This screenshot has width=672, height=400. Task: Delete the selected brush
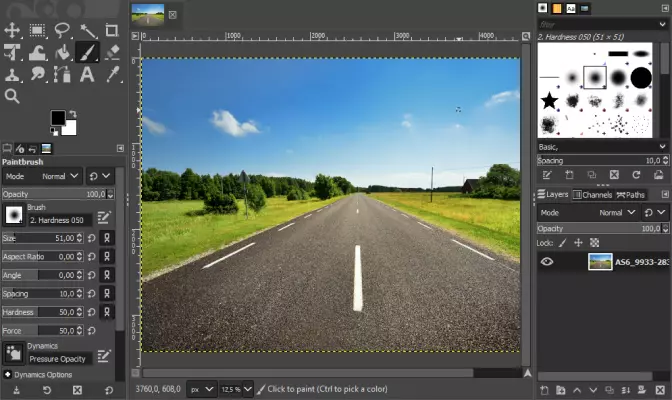click(614, 174)
